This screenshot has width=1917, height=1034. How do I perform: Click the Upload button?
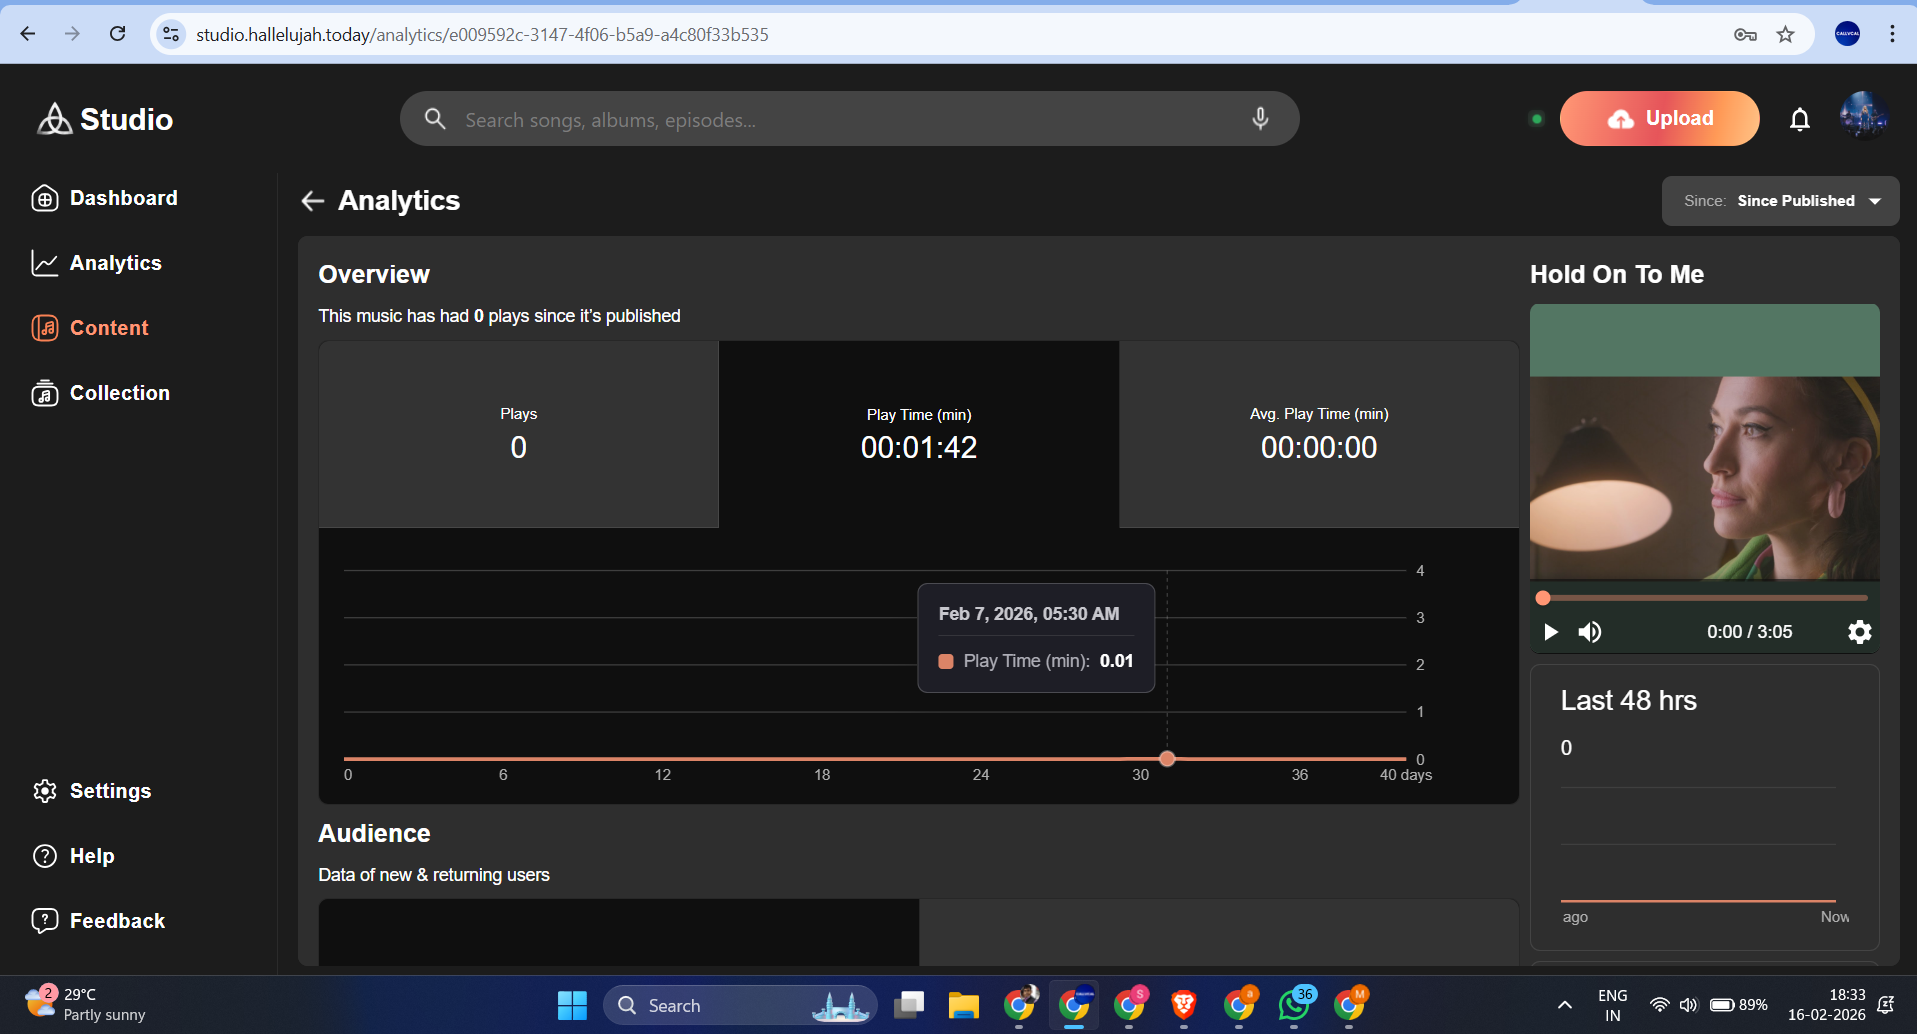click(1659, 119)
